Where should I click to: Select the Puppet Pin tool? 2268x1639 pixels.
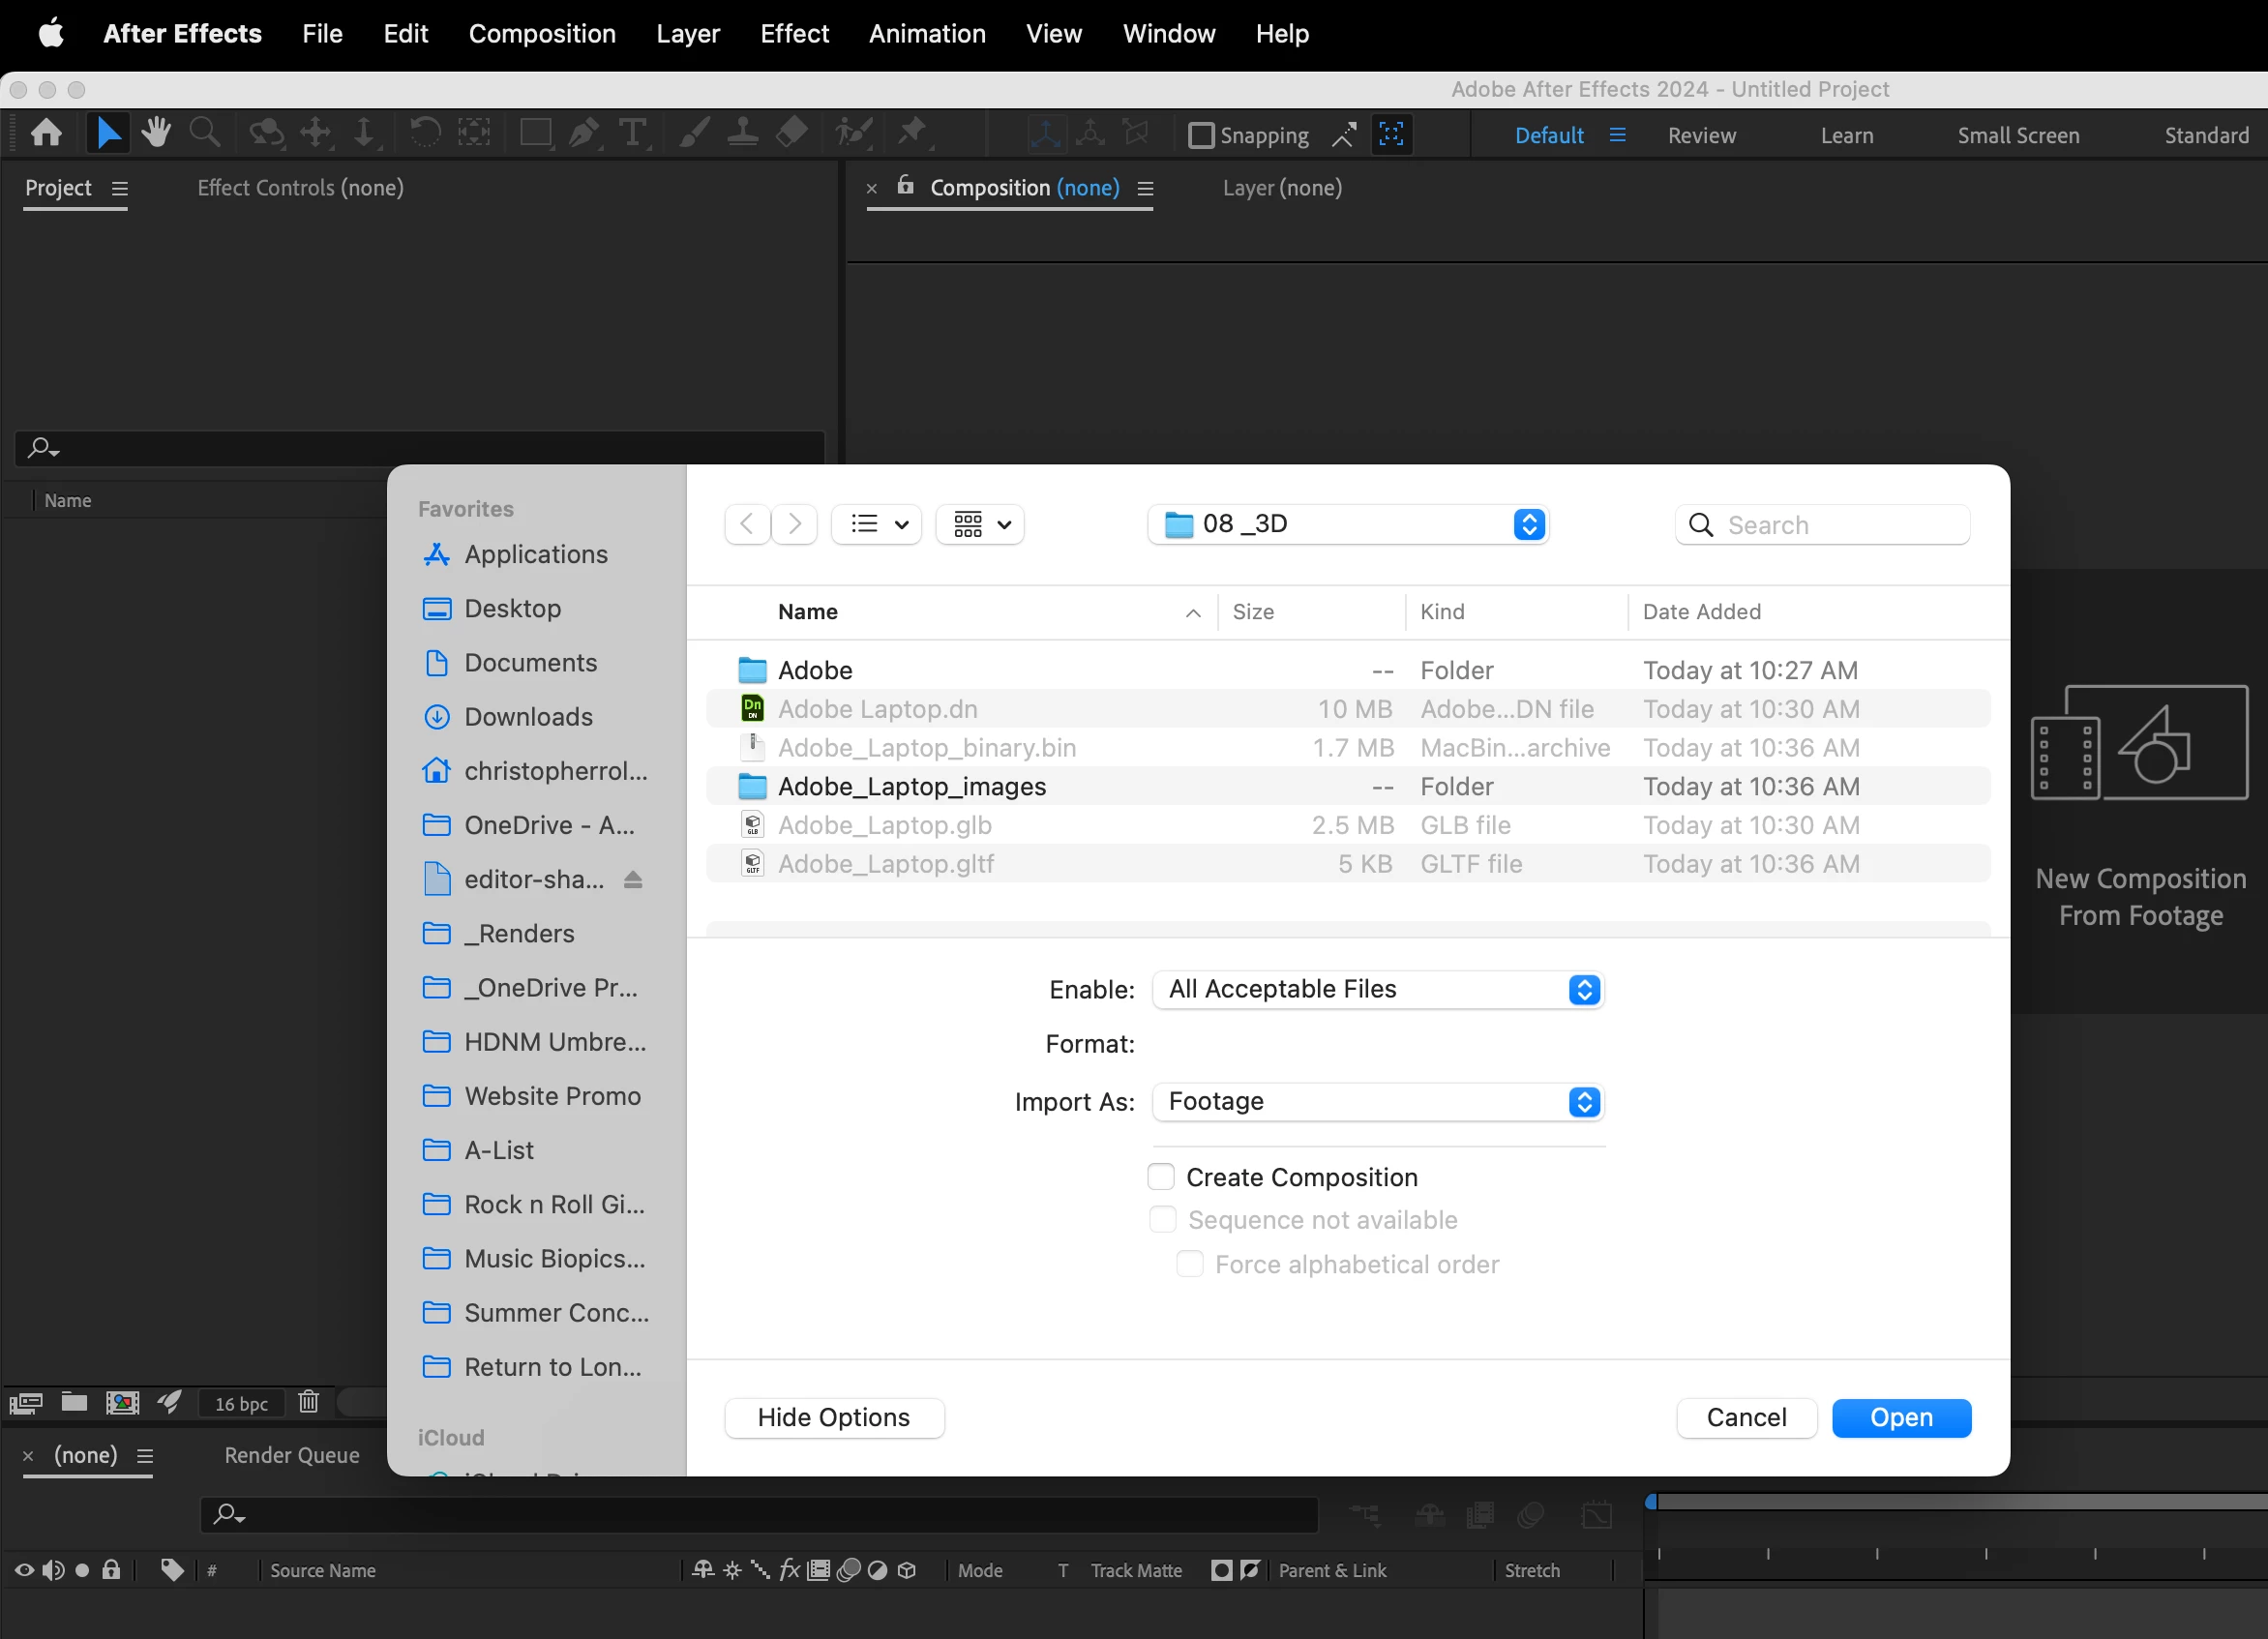pyautogui.click(x=912, y=131)
